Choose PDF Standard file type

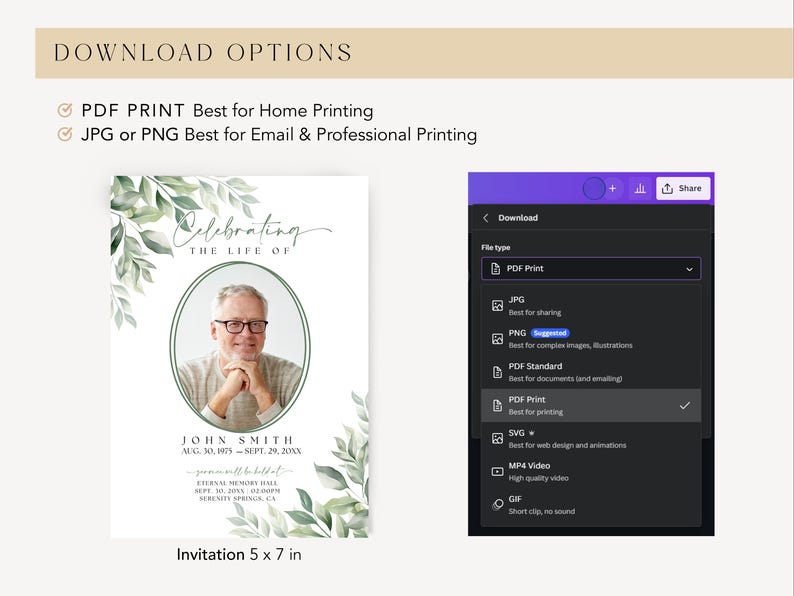point(591,372)
